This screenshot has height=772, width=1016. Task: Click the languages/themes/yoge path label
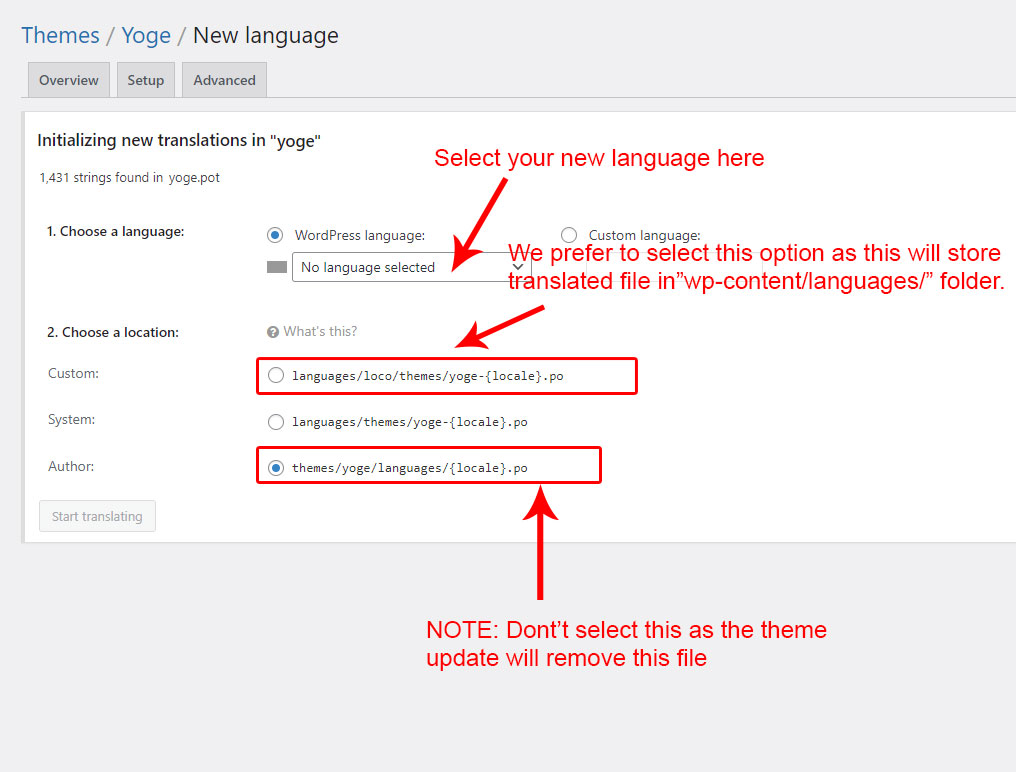(409, 422)
